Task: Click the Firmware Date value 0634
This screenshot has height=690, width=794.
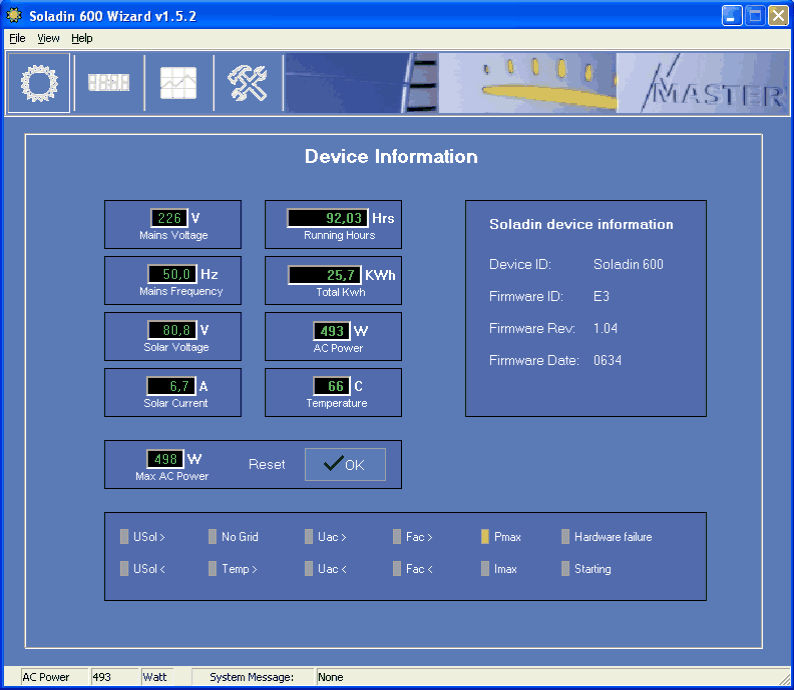Action: tap(607, 360)
